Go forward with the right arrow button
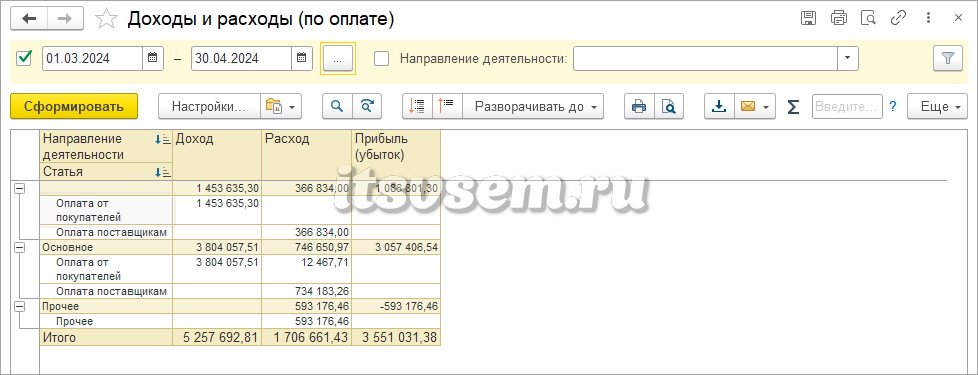This screenshot has width=978, height=375. point(65,19)
